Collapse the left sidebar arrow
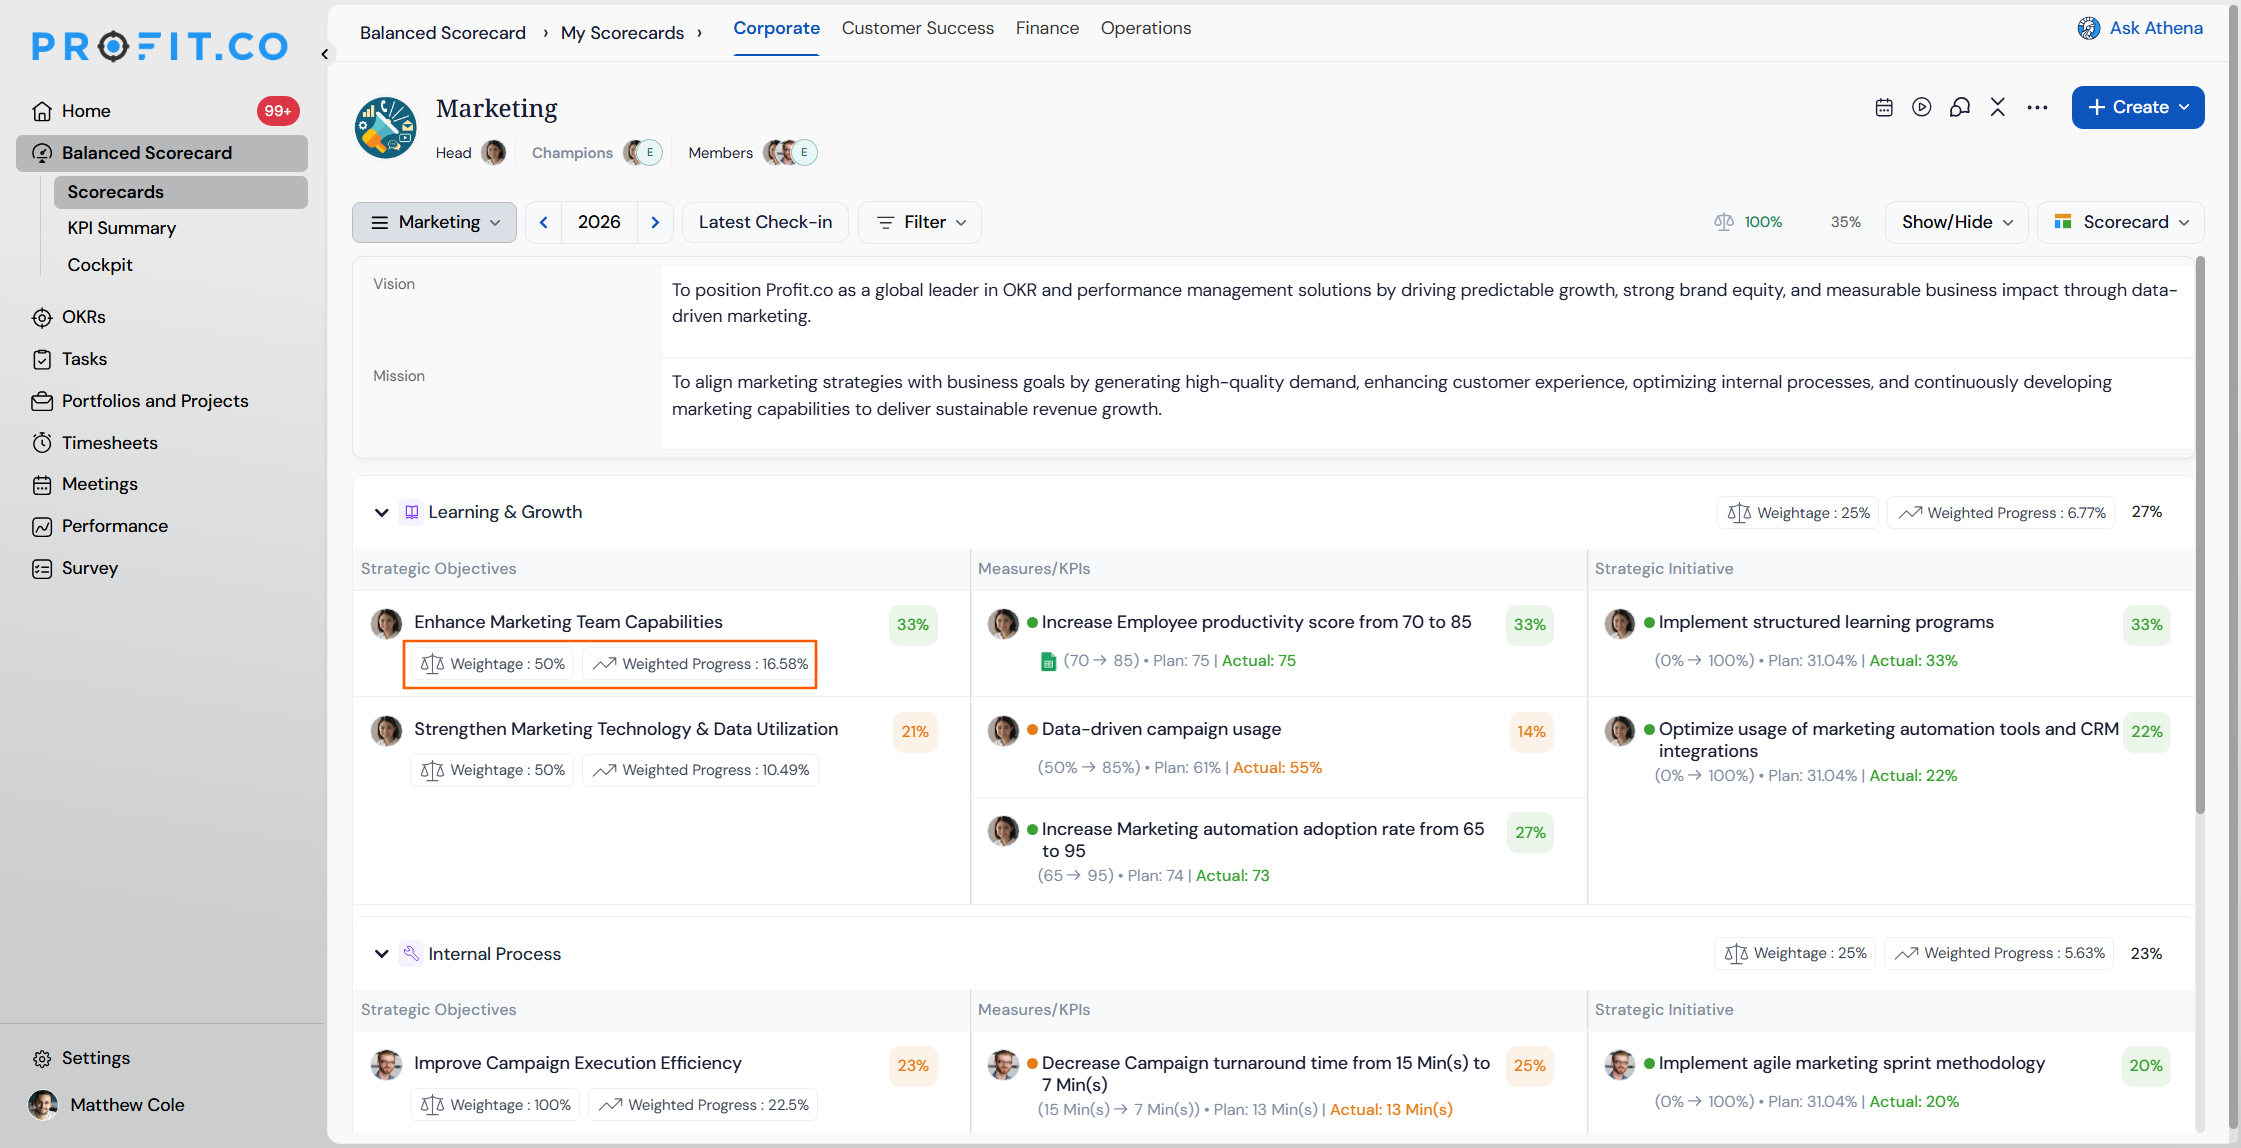The width and height of the screenshot is (2241, 1148). [x=324, y=54]
